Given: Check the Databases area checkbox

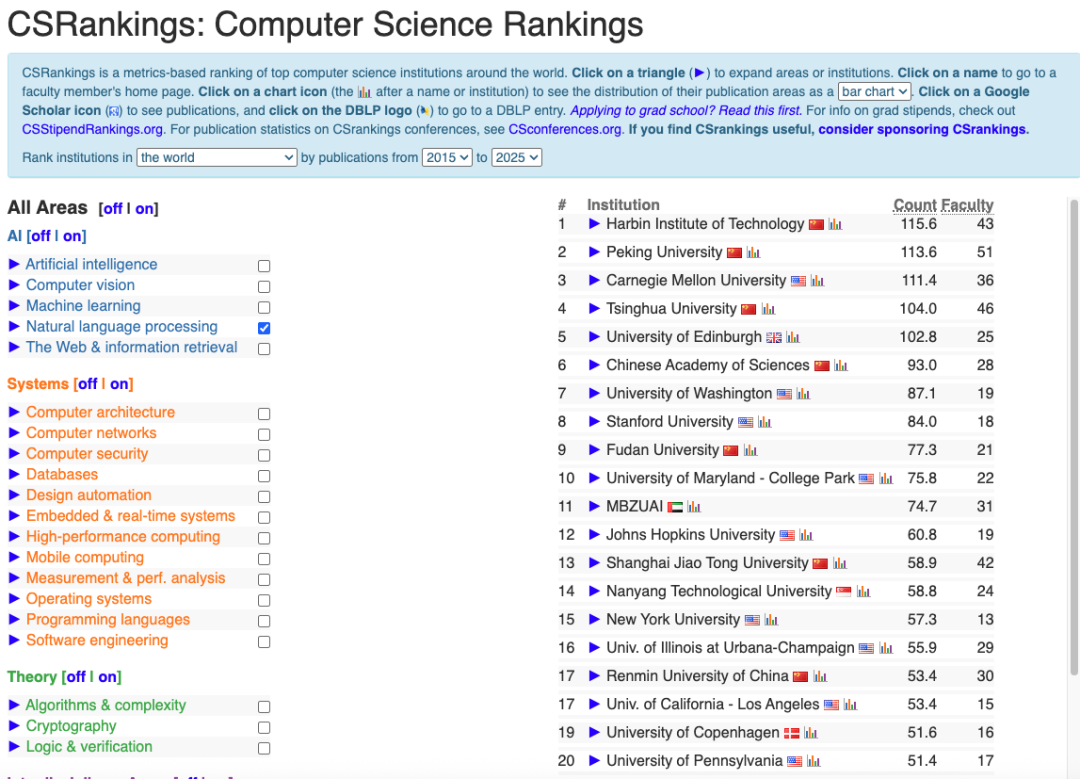Looking at the screenshot, I should (x=264, y=476).
